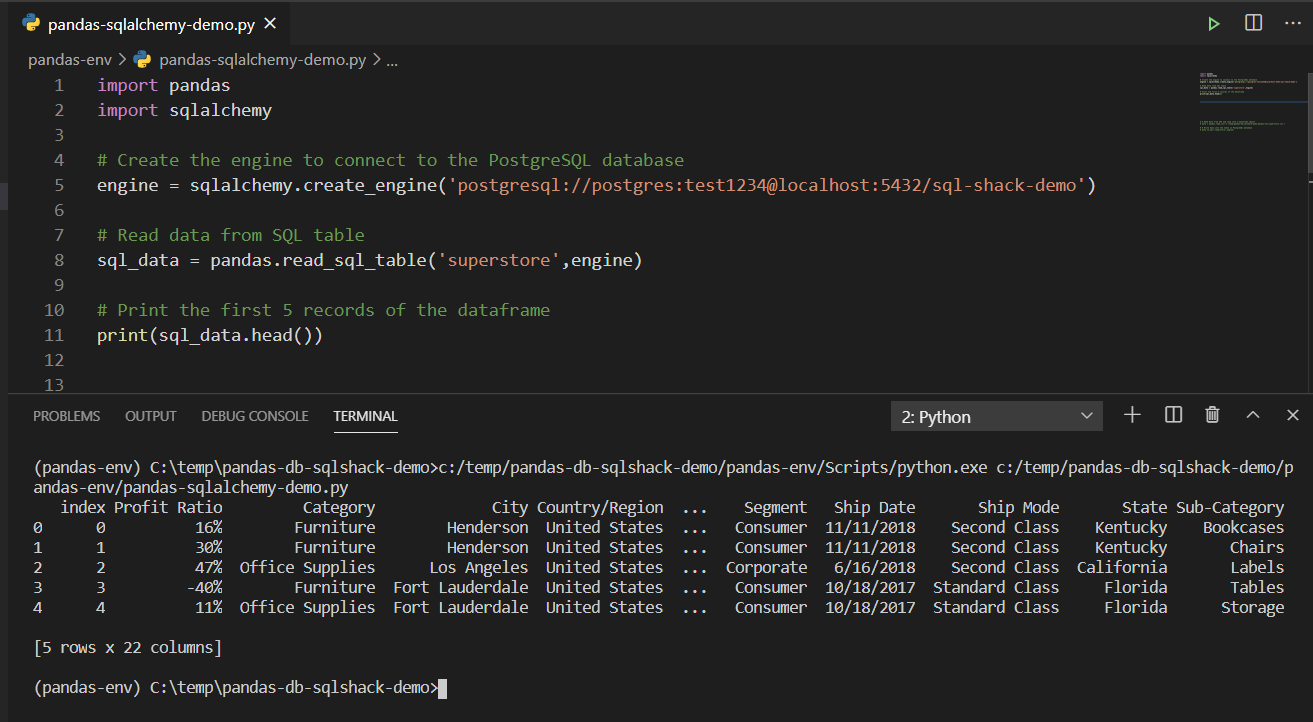Open the OUTPUT panel
Screen dimensions: 1313x722
[150, 416]
